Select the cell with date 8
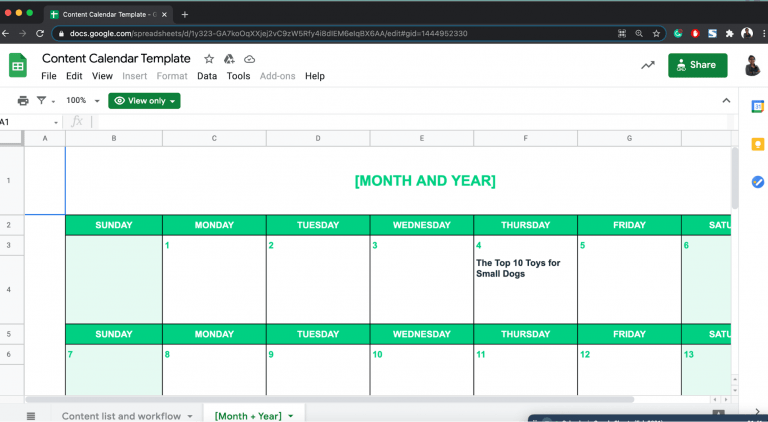Screen dimensions: 768x422 pos(214,354)
